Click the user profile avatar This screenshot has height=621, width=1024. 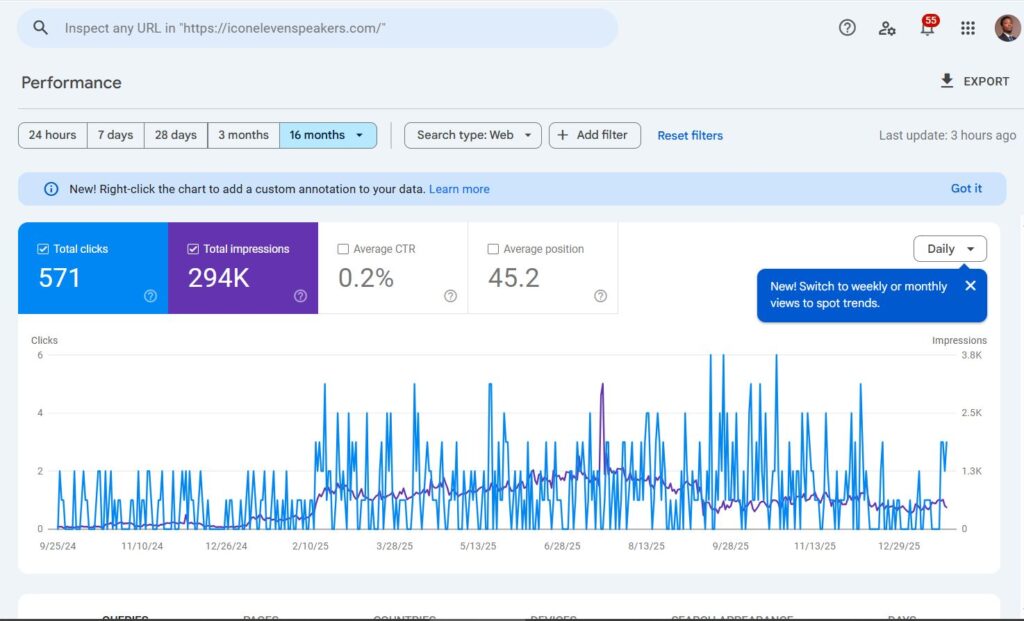(x=1007, y=28)
